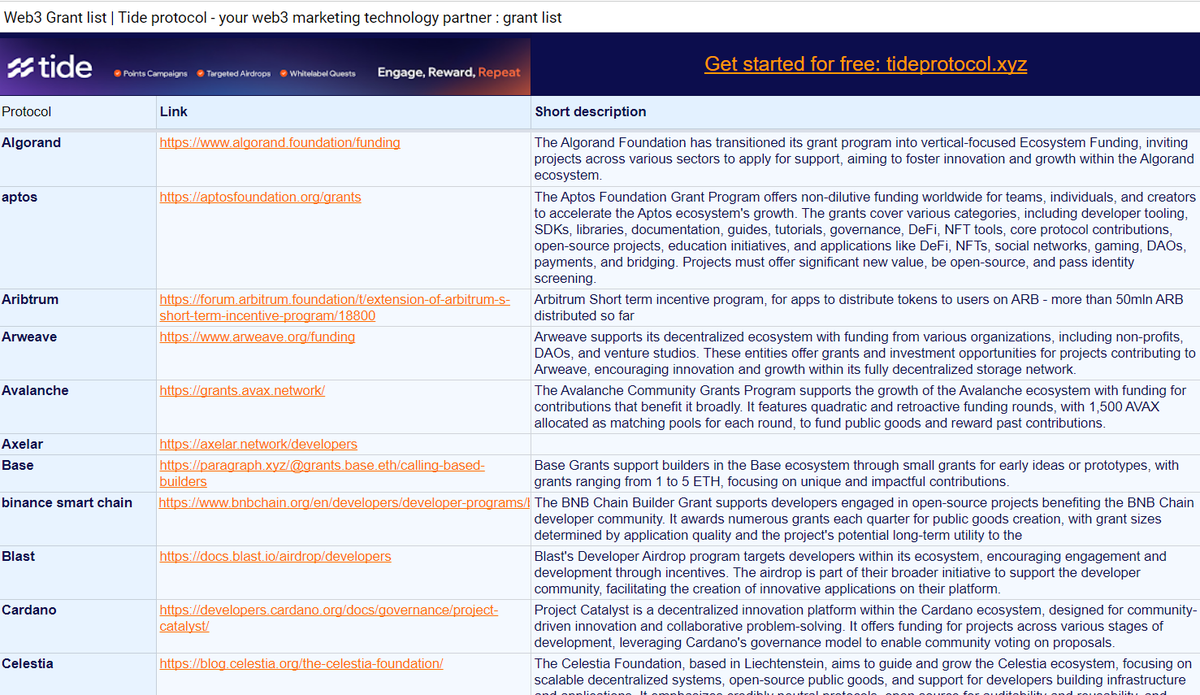Screen dimensions: 1200x695
Task: Click the Project Catalyst description cell
Action: coord(865,626)
